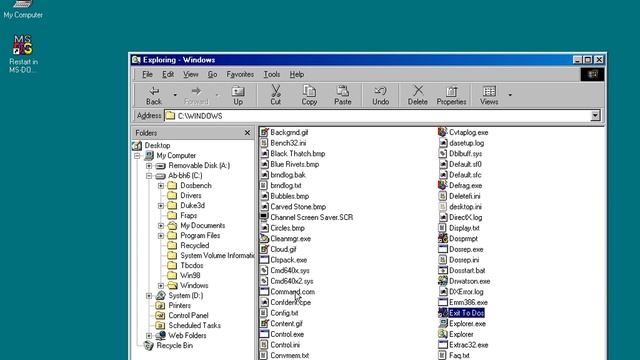Select Cvtaplog.exe file
Image resolution: width=640 pixels, height=360 pixels.
[x=469, y=132]
